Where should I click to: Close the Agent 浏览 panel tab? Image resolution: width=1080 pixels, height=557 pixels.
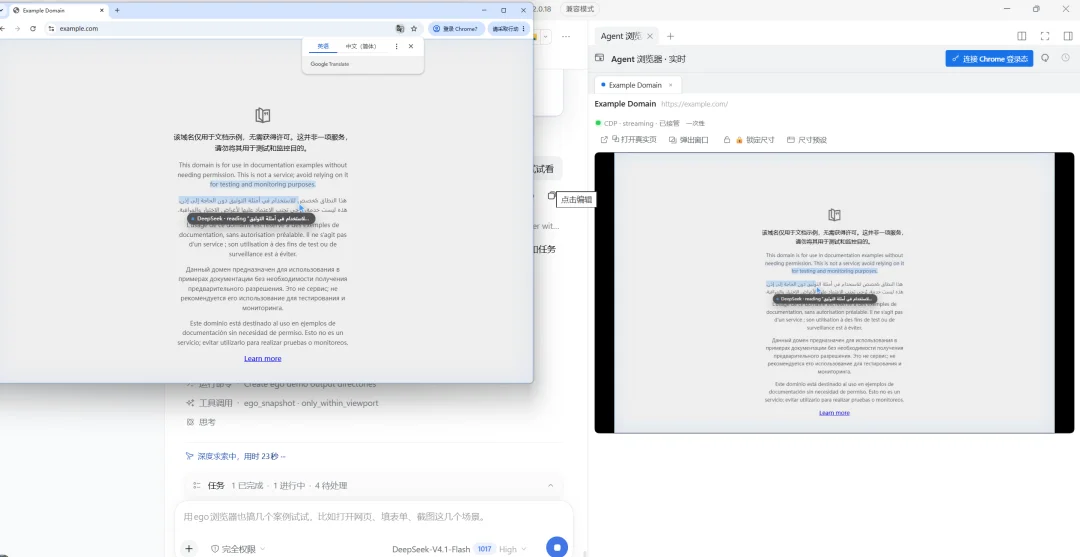(x=652, y=36)
